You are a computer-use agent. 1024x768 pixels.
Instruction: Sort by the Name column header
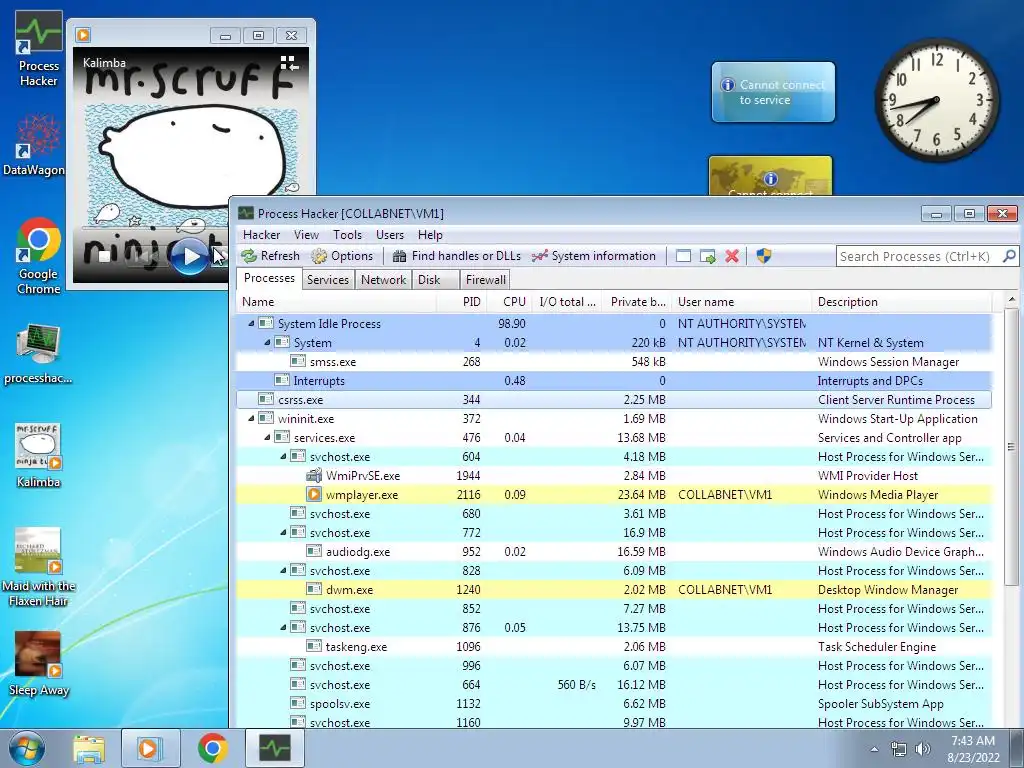click(337, 302)
